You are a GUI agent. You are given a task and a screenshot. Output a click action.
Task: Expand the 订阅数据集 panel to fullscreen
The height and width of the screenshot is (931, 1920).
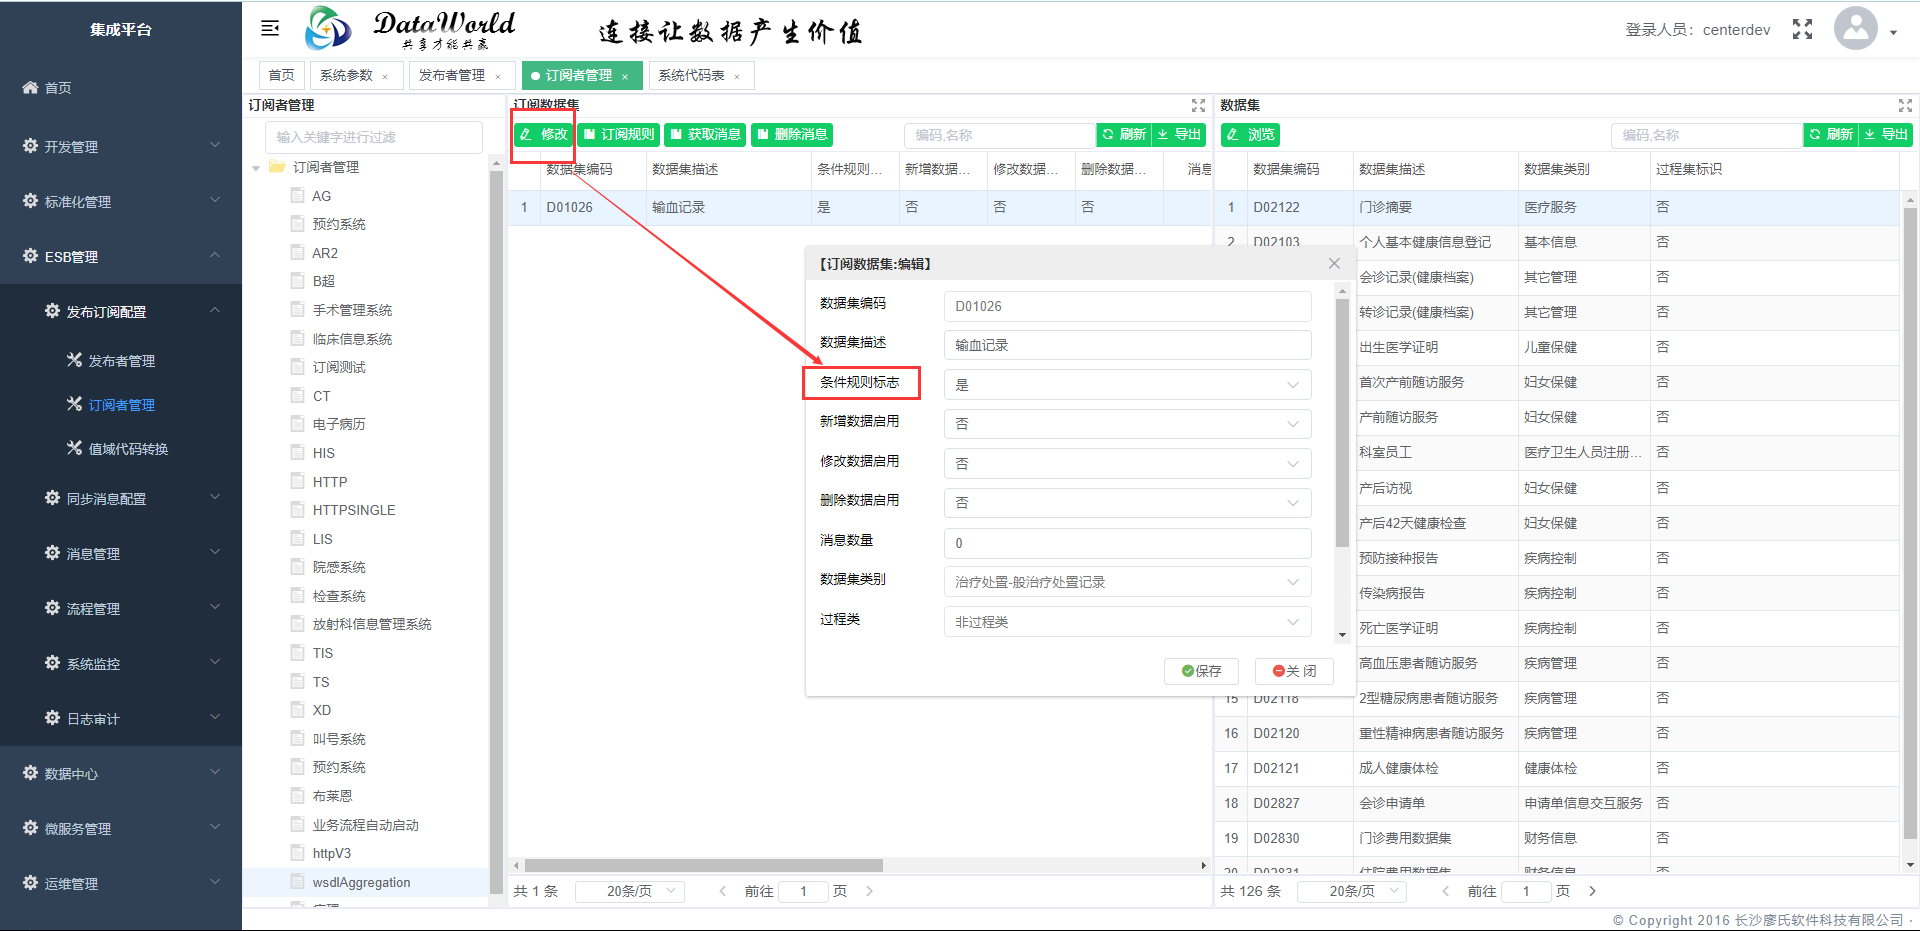coord(1198,105)
